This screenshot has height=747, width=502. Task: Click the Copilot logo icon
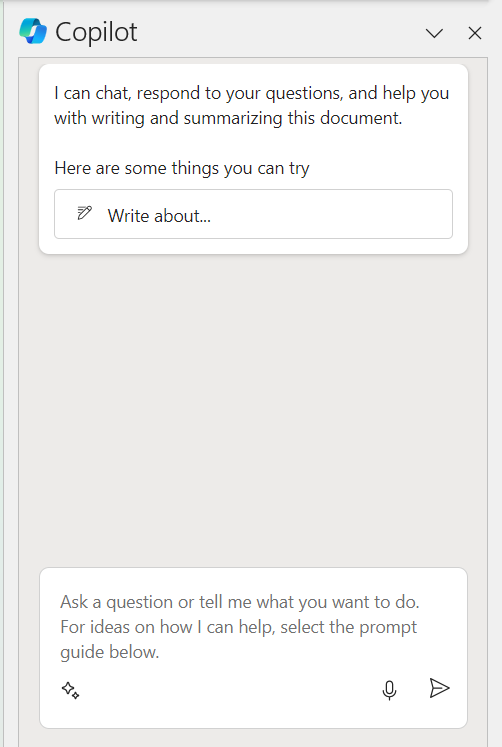[33, 31]
